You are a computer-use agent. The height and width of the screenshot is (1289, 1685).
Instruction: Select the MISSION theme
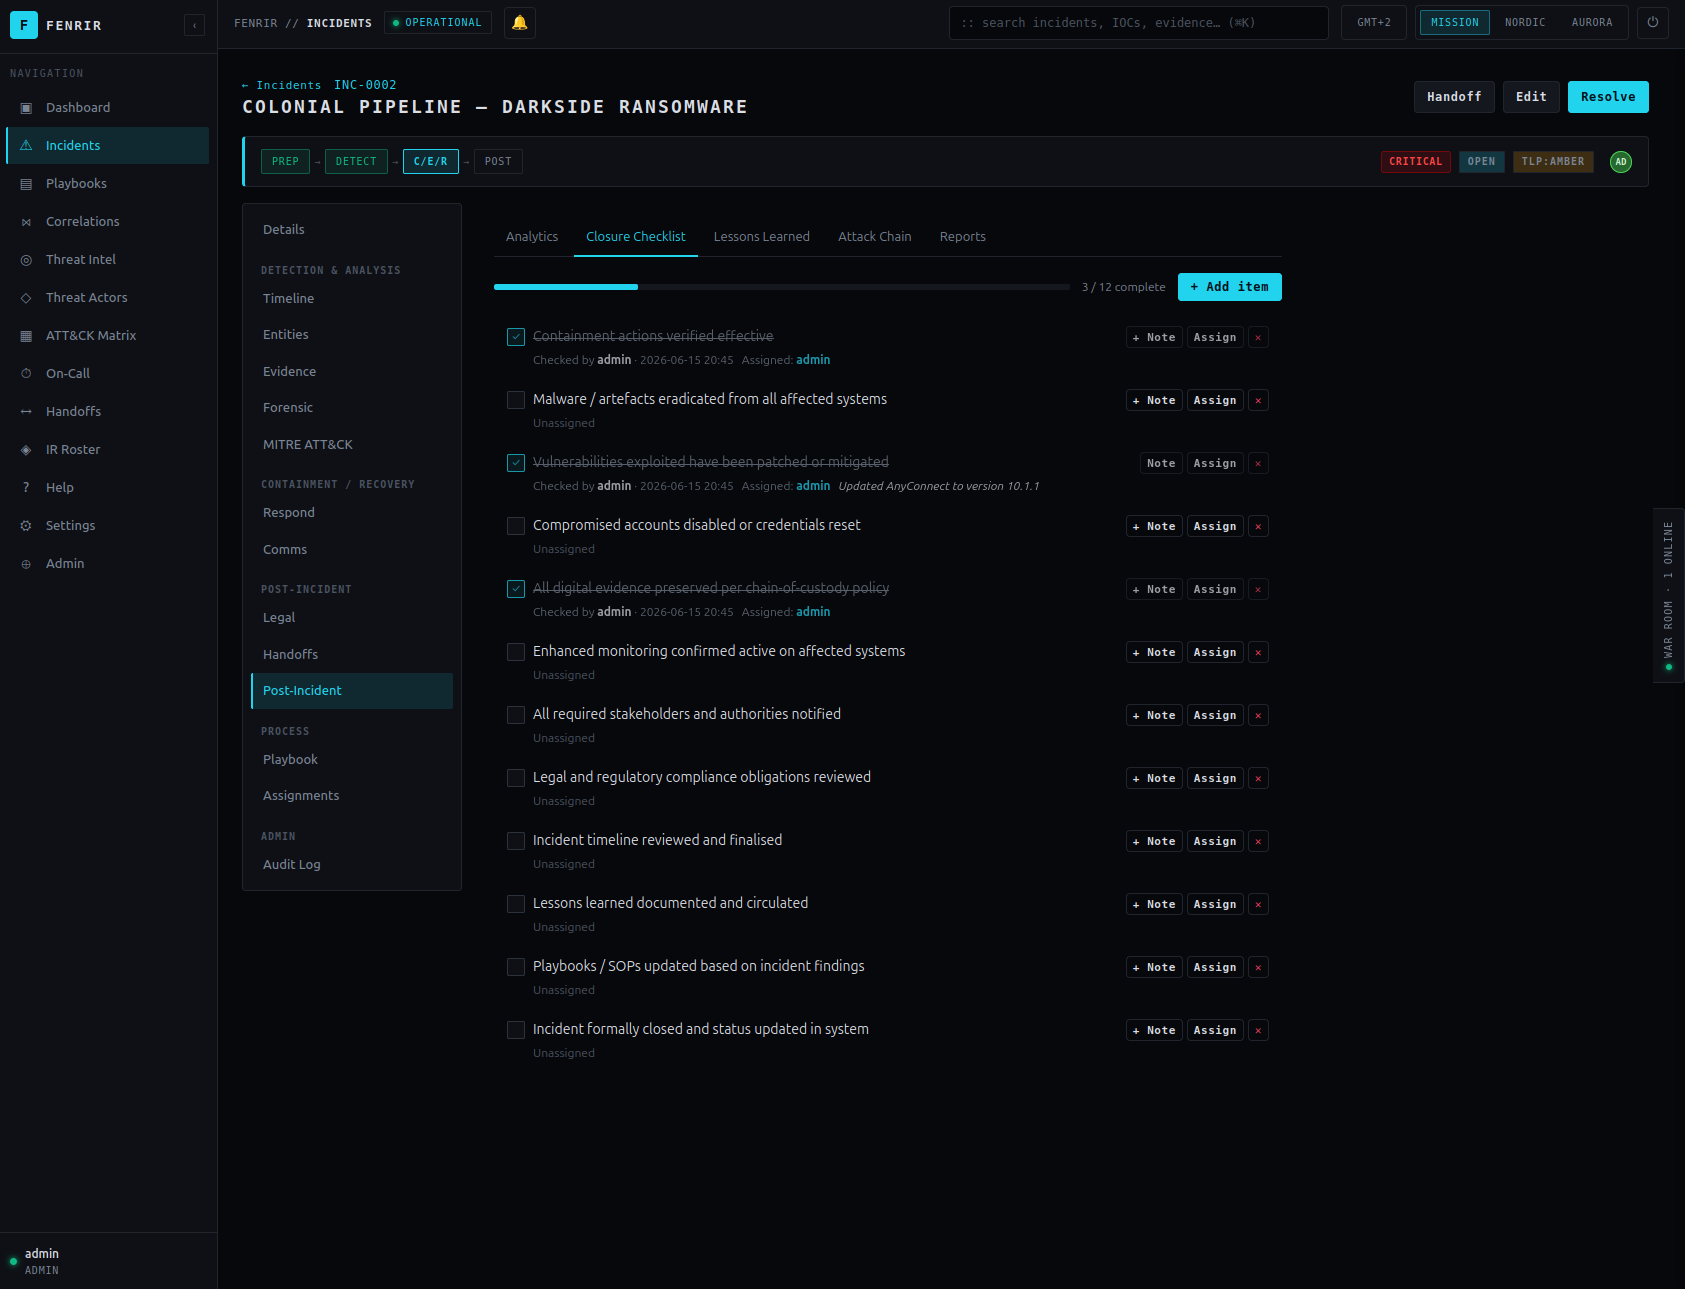[1455, 23]
